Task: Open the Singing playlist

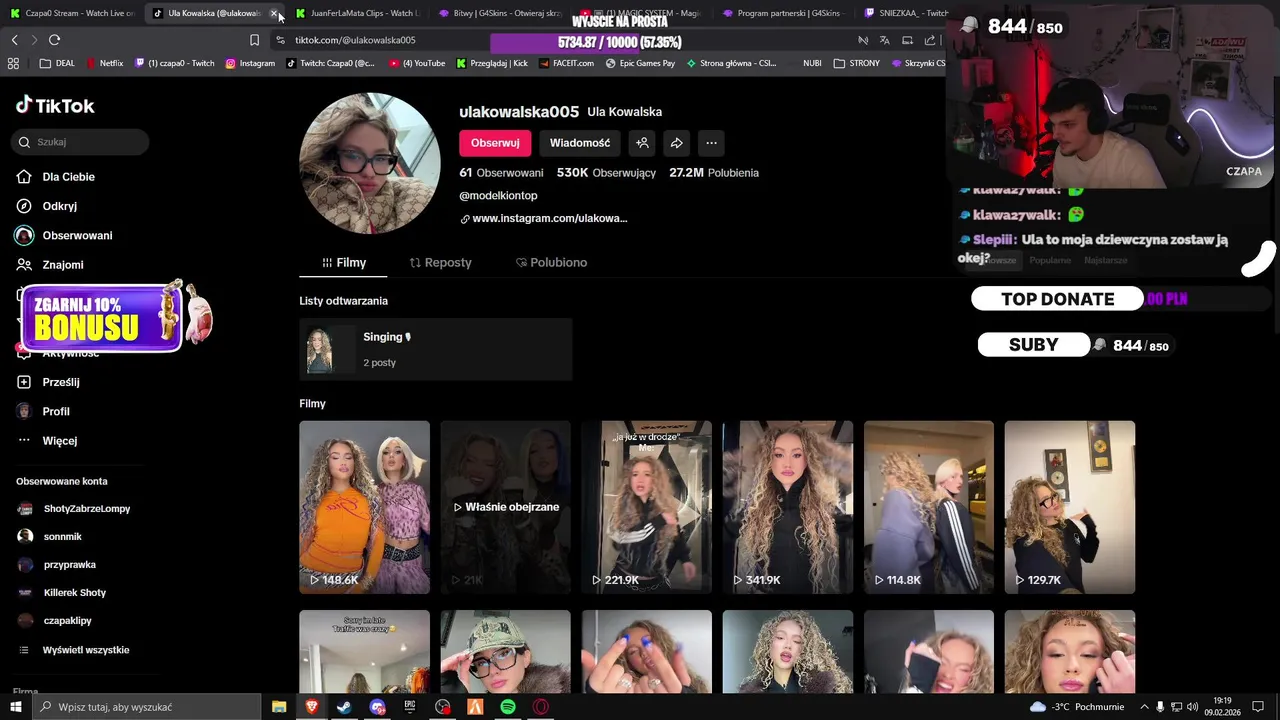Action: point(435,350)
